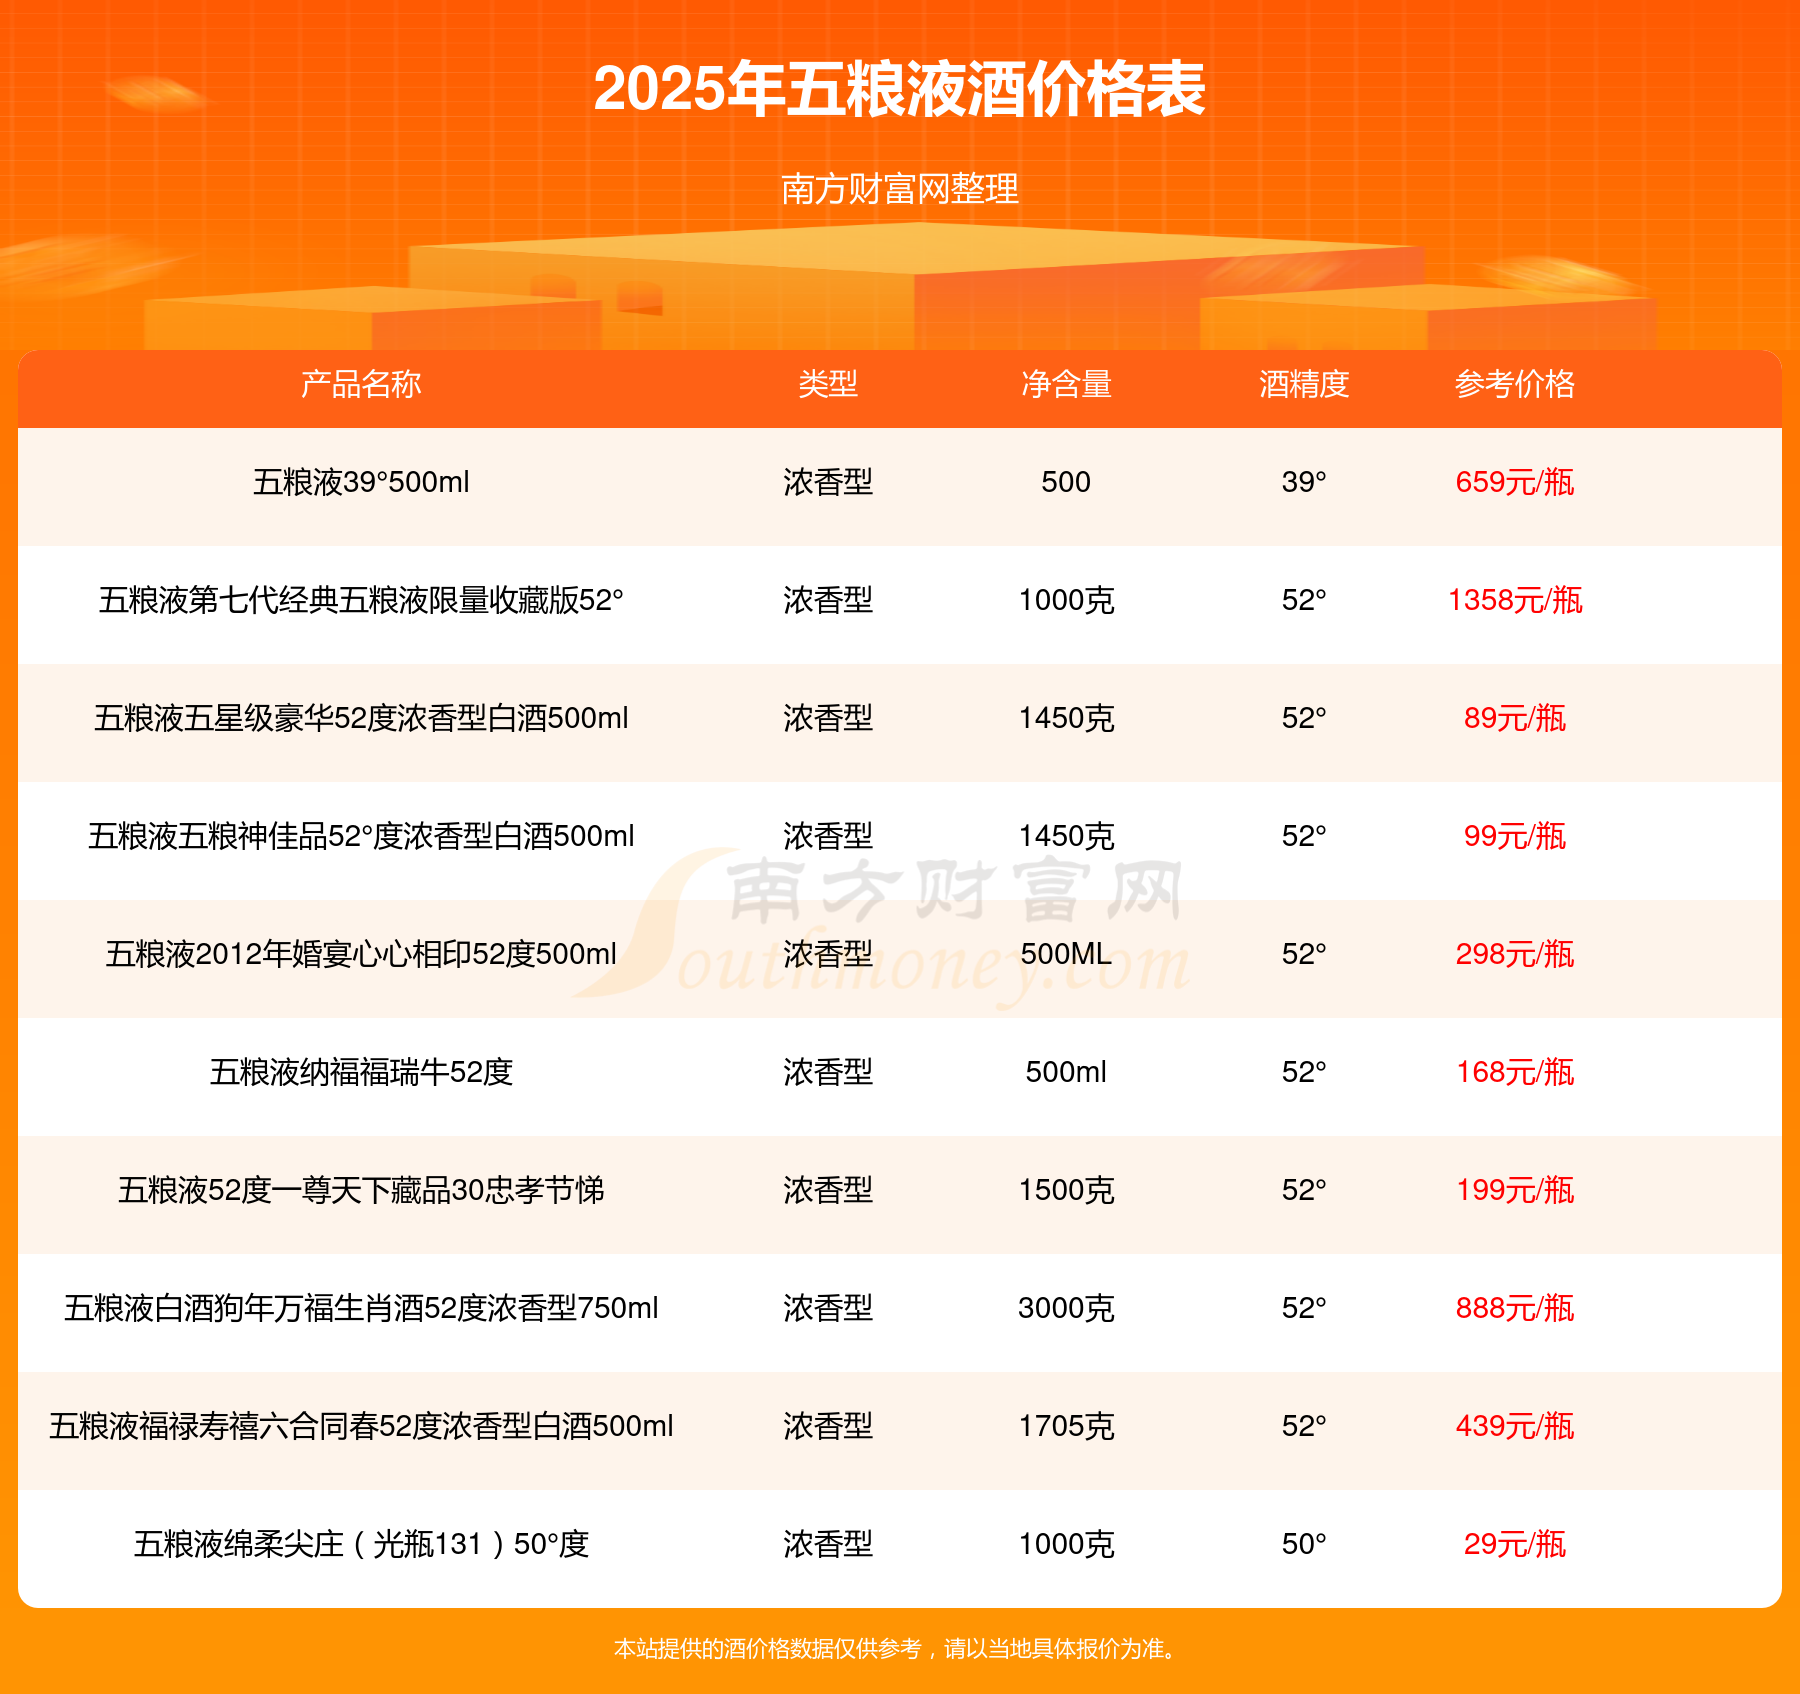Select the subtitle "南方财富网整理"

900,189
